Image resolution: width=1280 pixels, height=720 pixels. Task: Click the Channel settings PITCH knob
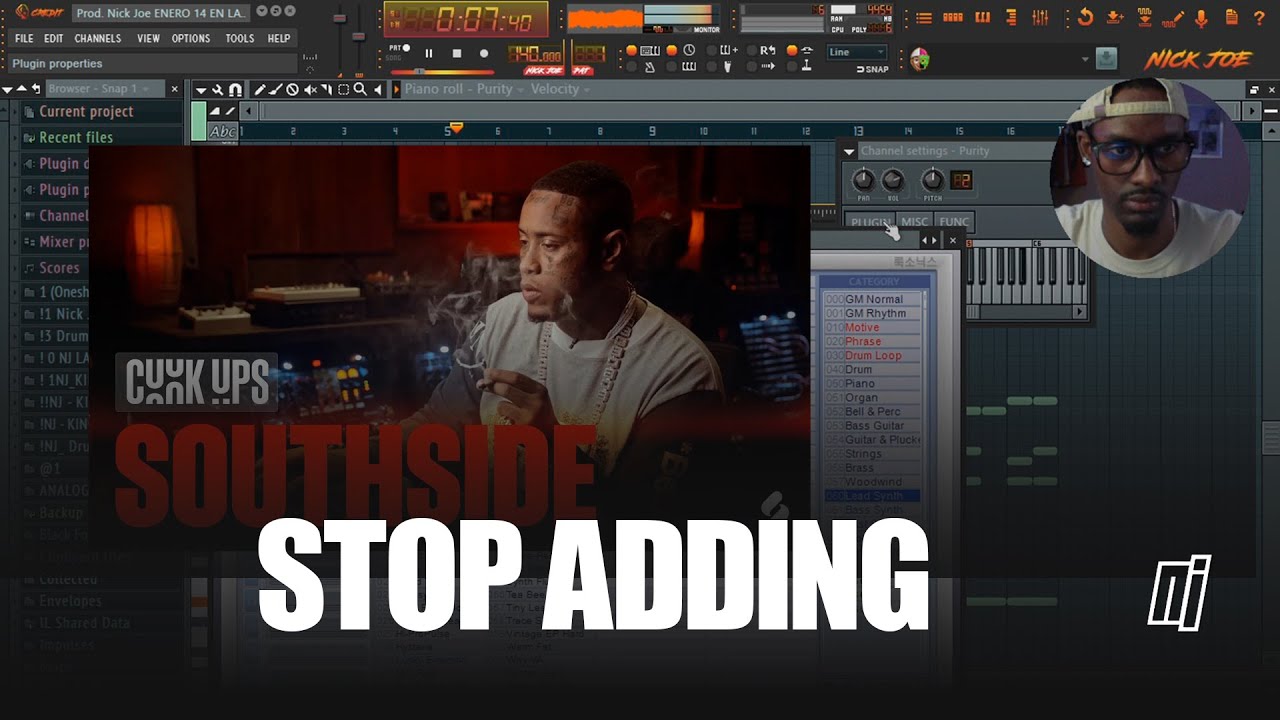point(932,180)
